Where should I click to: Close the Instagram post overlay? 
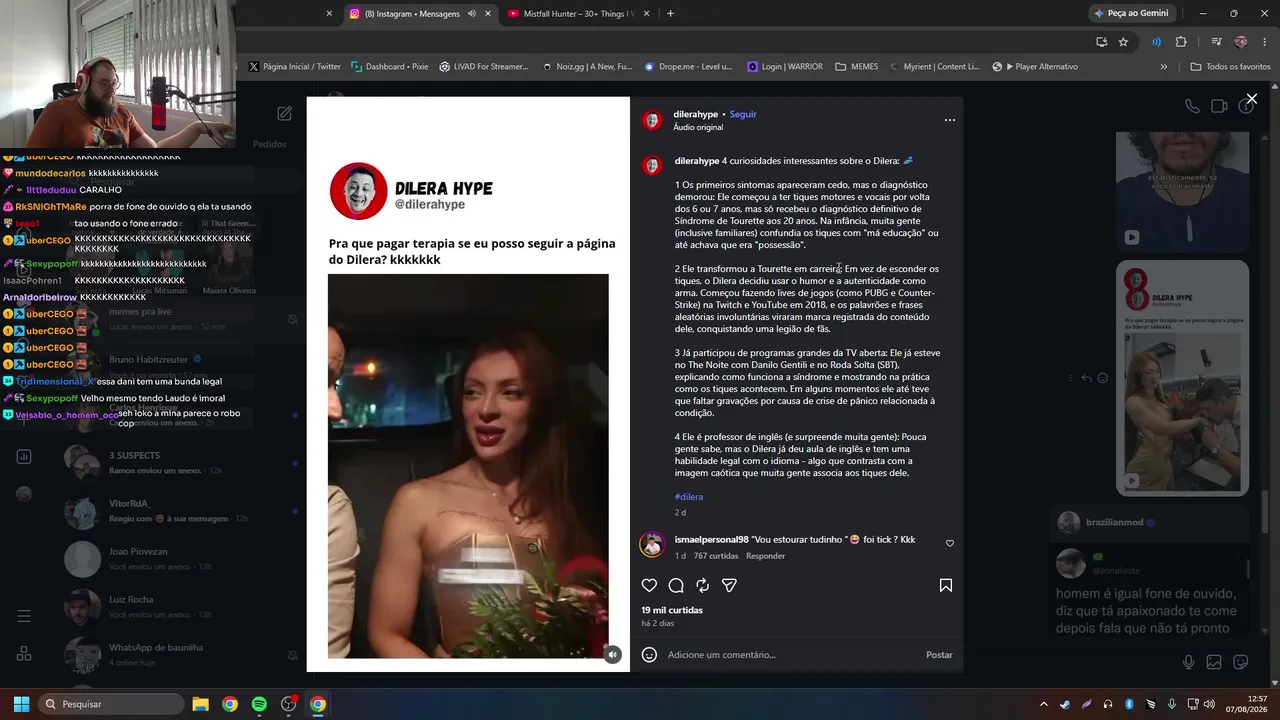click(1251, 99)
